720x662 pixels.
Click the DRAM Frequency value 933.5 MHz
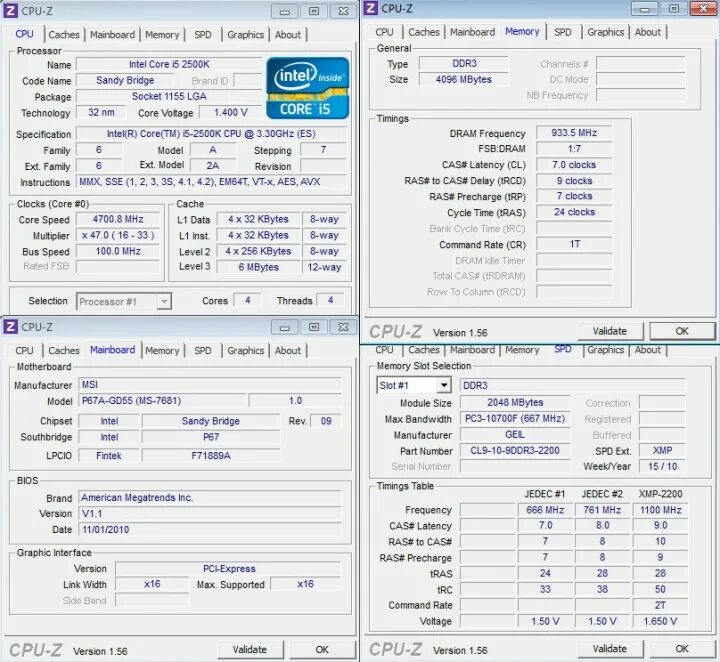(574, 133)
